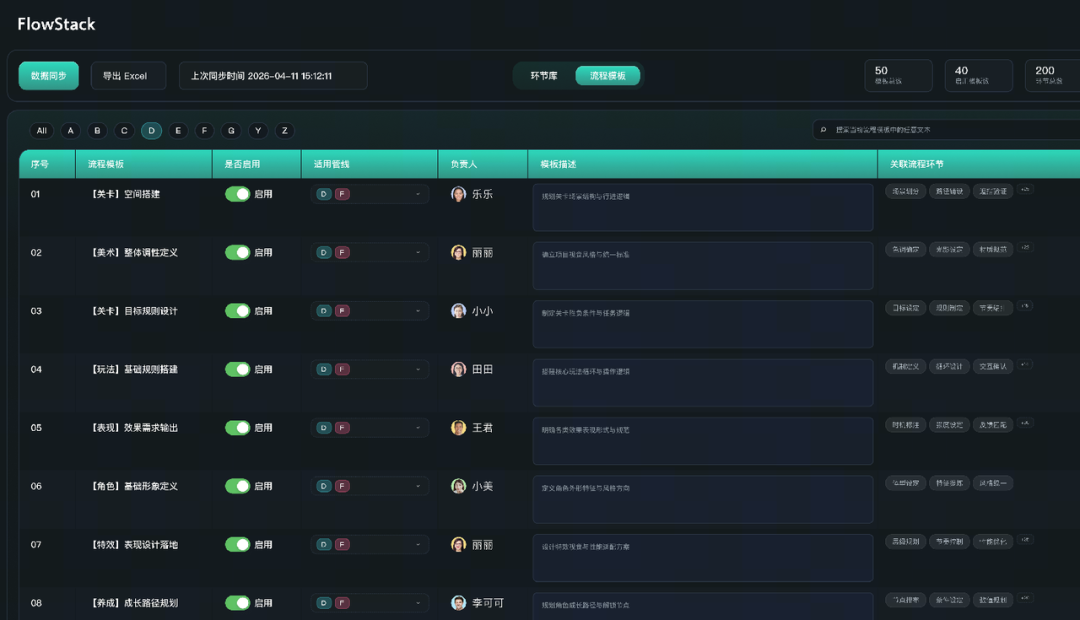Image resolution: width=1080 pixels, height=620 pixels.
Task: Disable the 【关卡】空间搭建 template toggle
Action: tap(238, 194)
